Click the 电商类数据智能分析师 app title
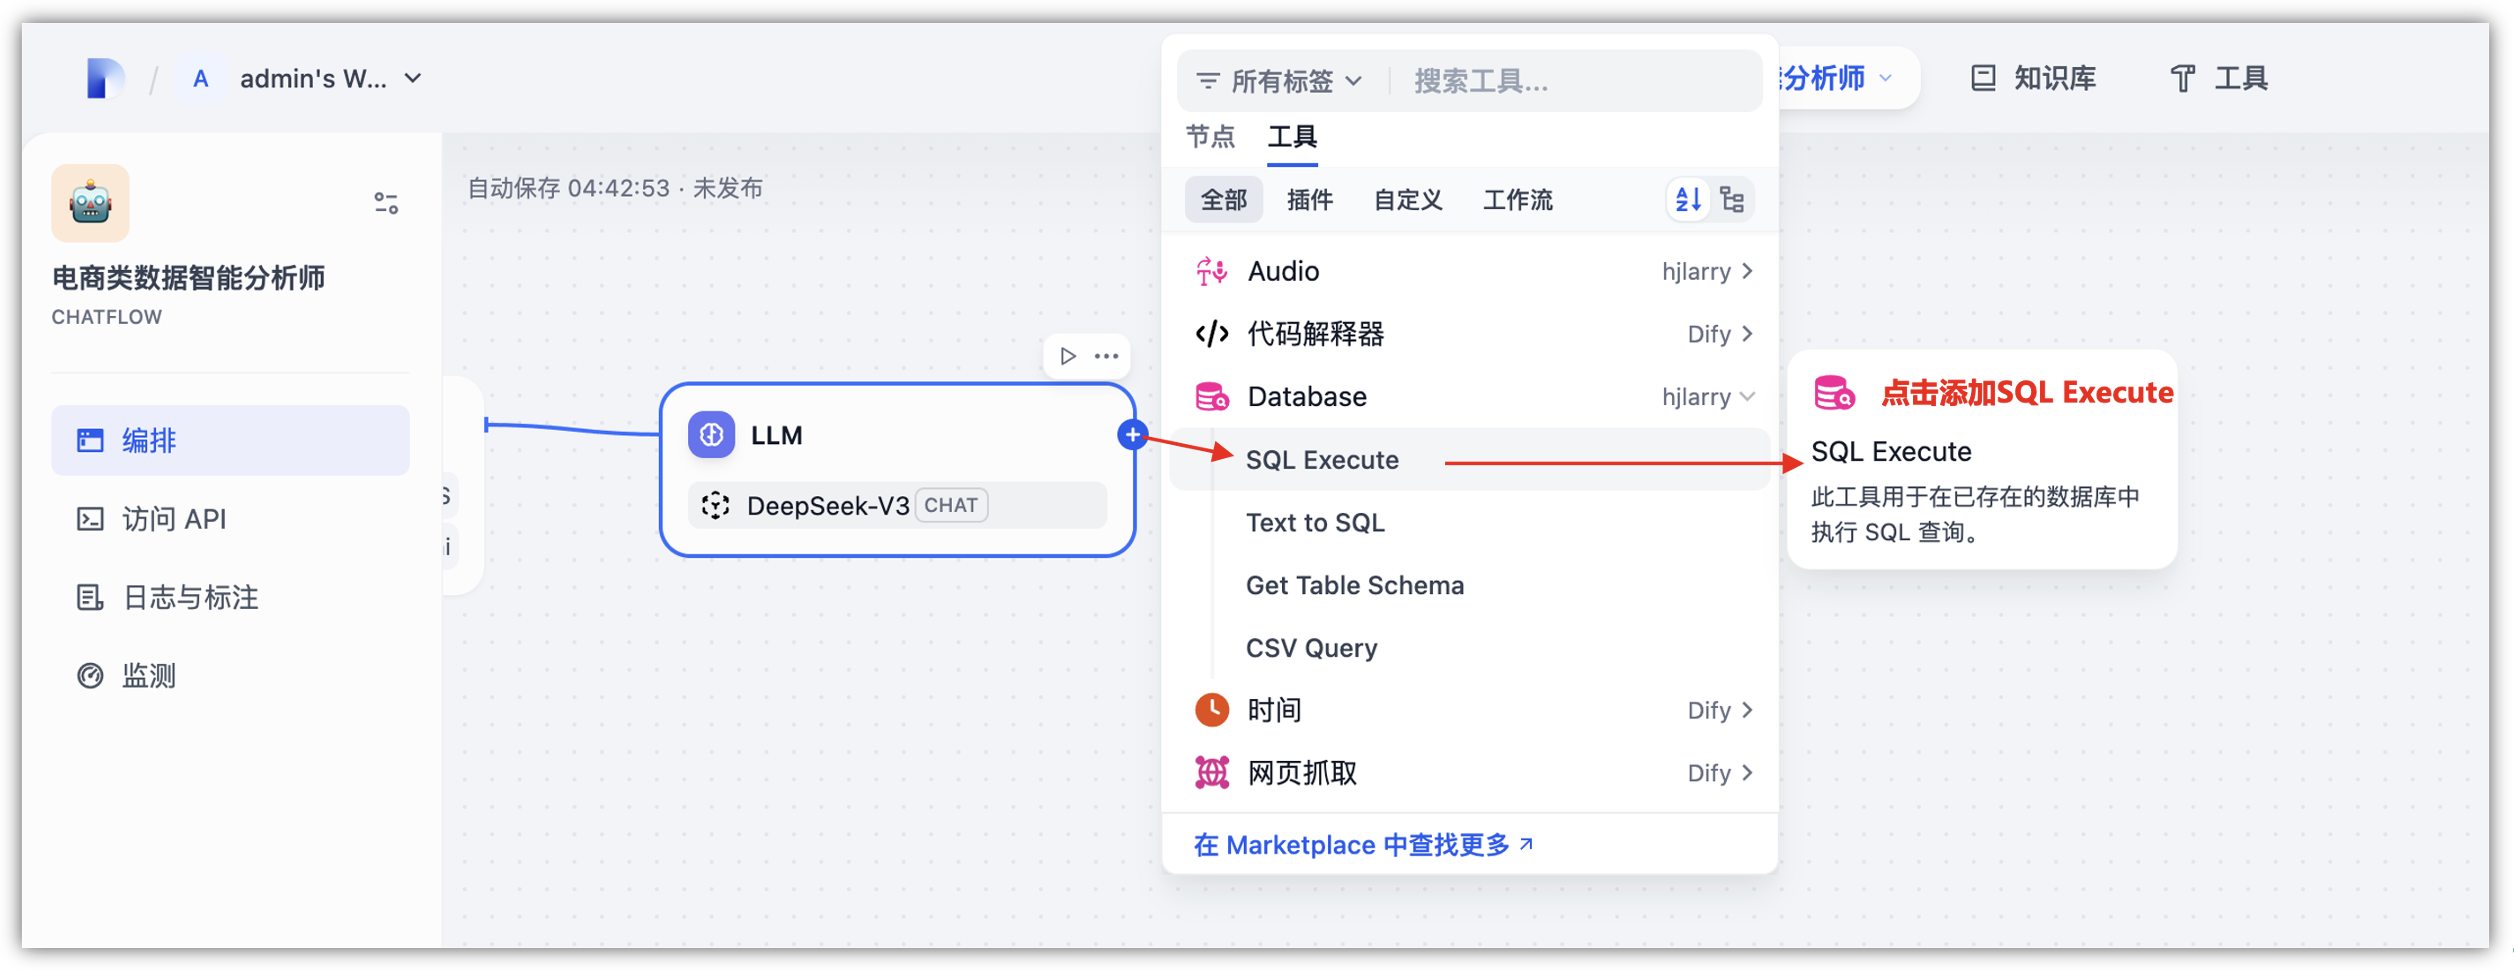2514x970 pixels. tap(189, 278)
